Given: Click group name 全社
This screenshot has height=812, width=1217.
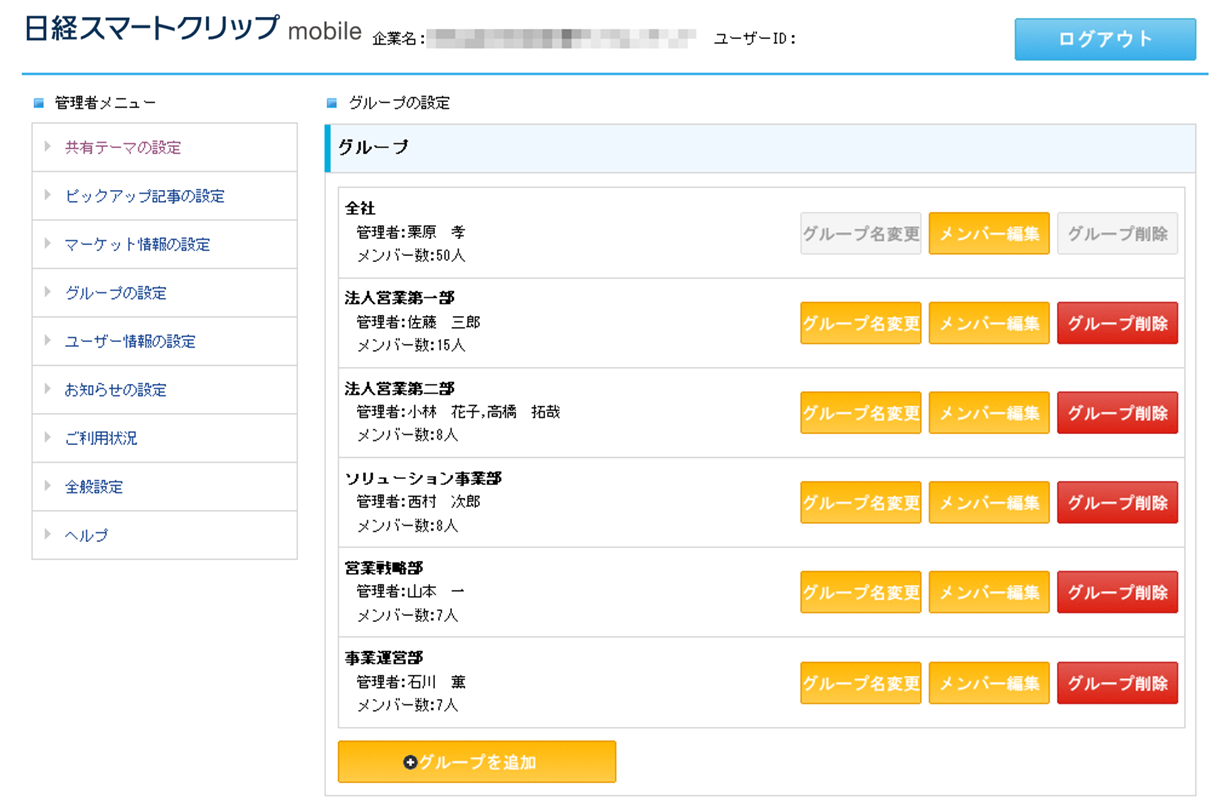Looking at the screenshot, I should point(360,208).
